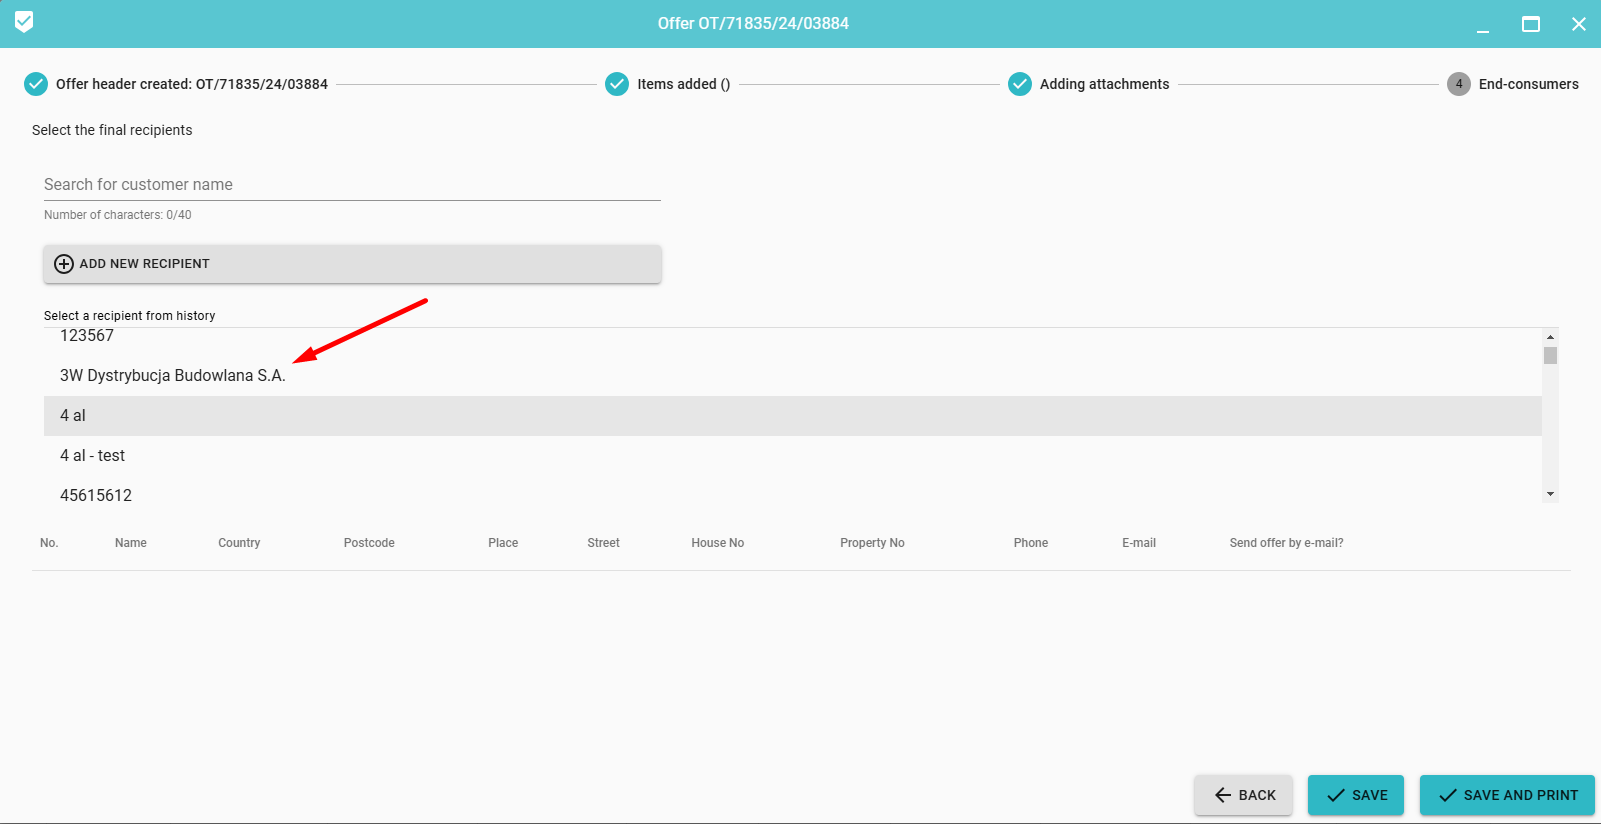The image size is (1601, 824).
Task: Click the Save button
Action: (1356, 795)
